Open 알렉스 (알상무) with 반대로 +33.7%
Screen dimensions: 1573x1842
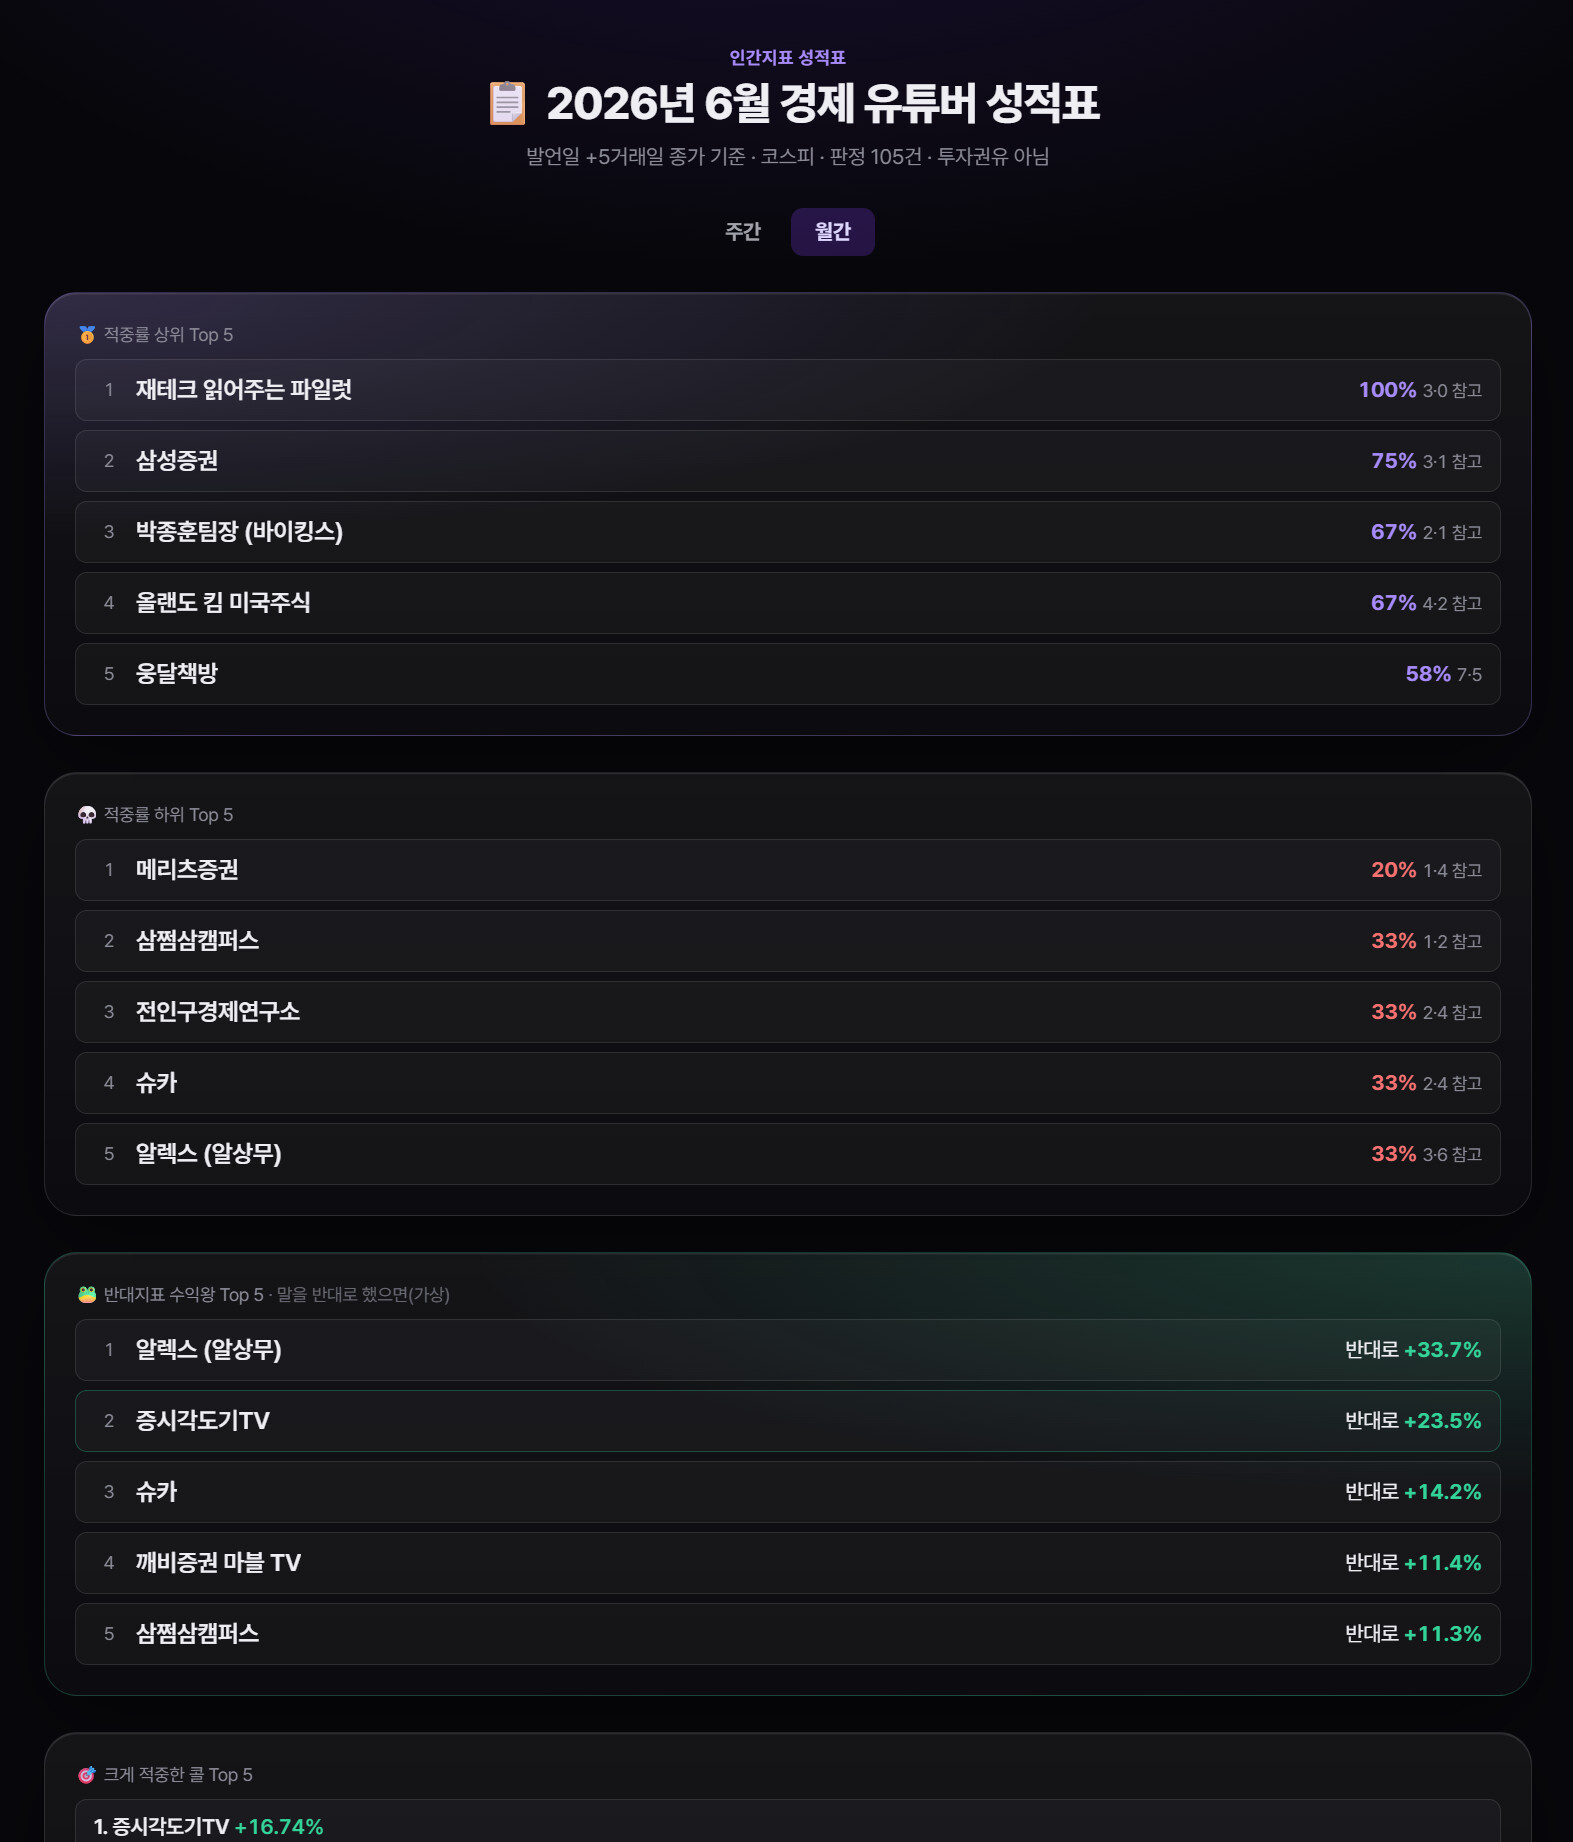point(788,1350)
